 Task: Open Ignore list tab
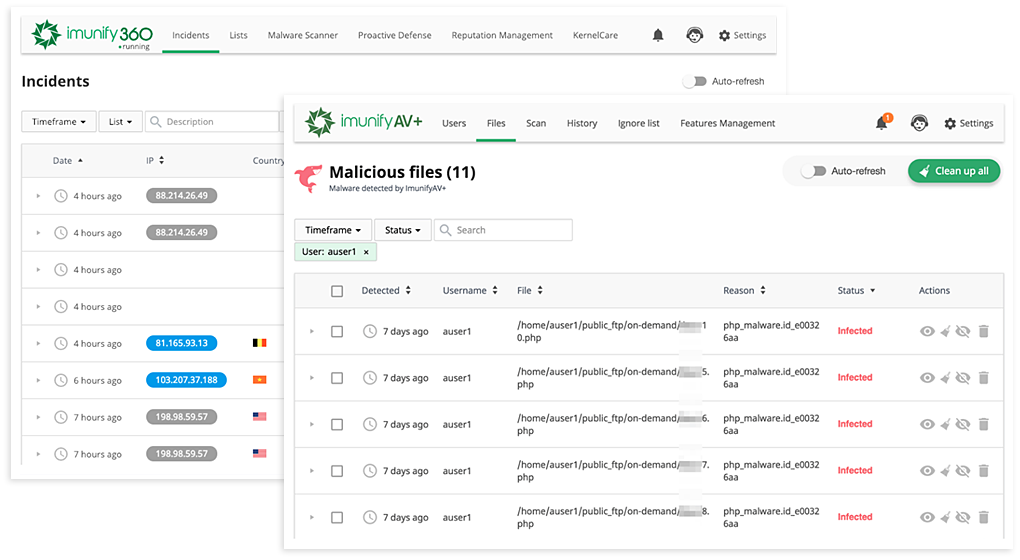coord(638,123)
